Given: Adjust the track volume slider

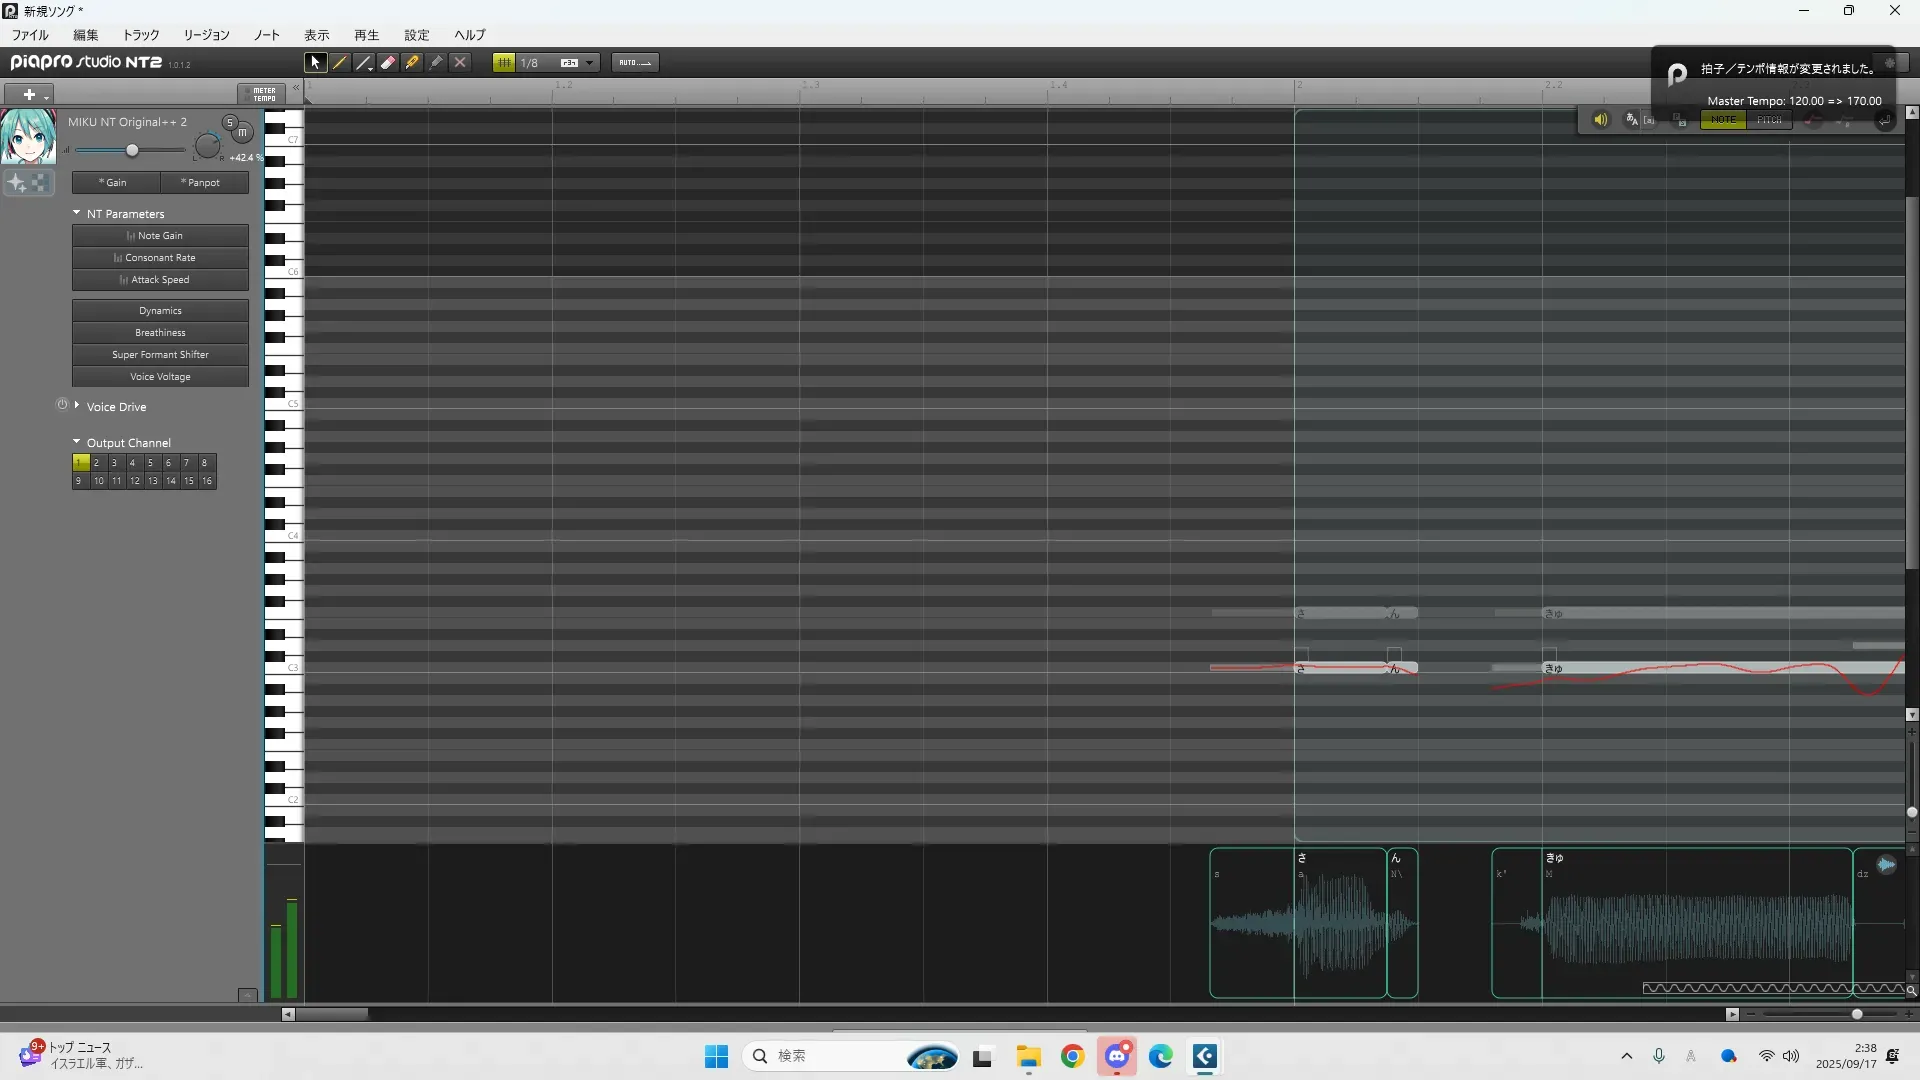Looking at the screenshot, I should click(x=132, y=150).
